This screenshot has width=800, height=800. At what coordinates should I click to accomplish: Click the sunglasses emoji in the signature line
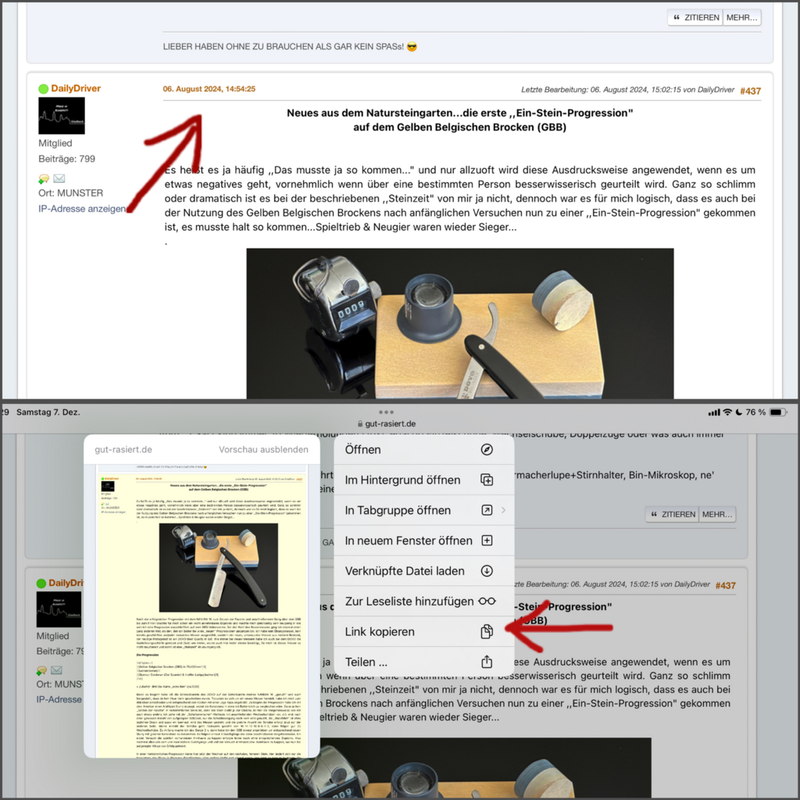click(412, 46)
